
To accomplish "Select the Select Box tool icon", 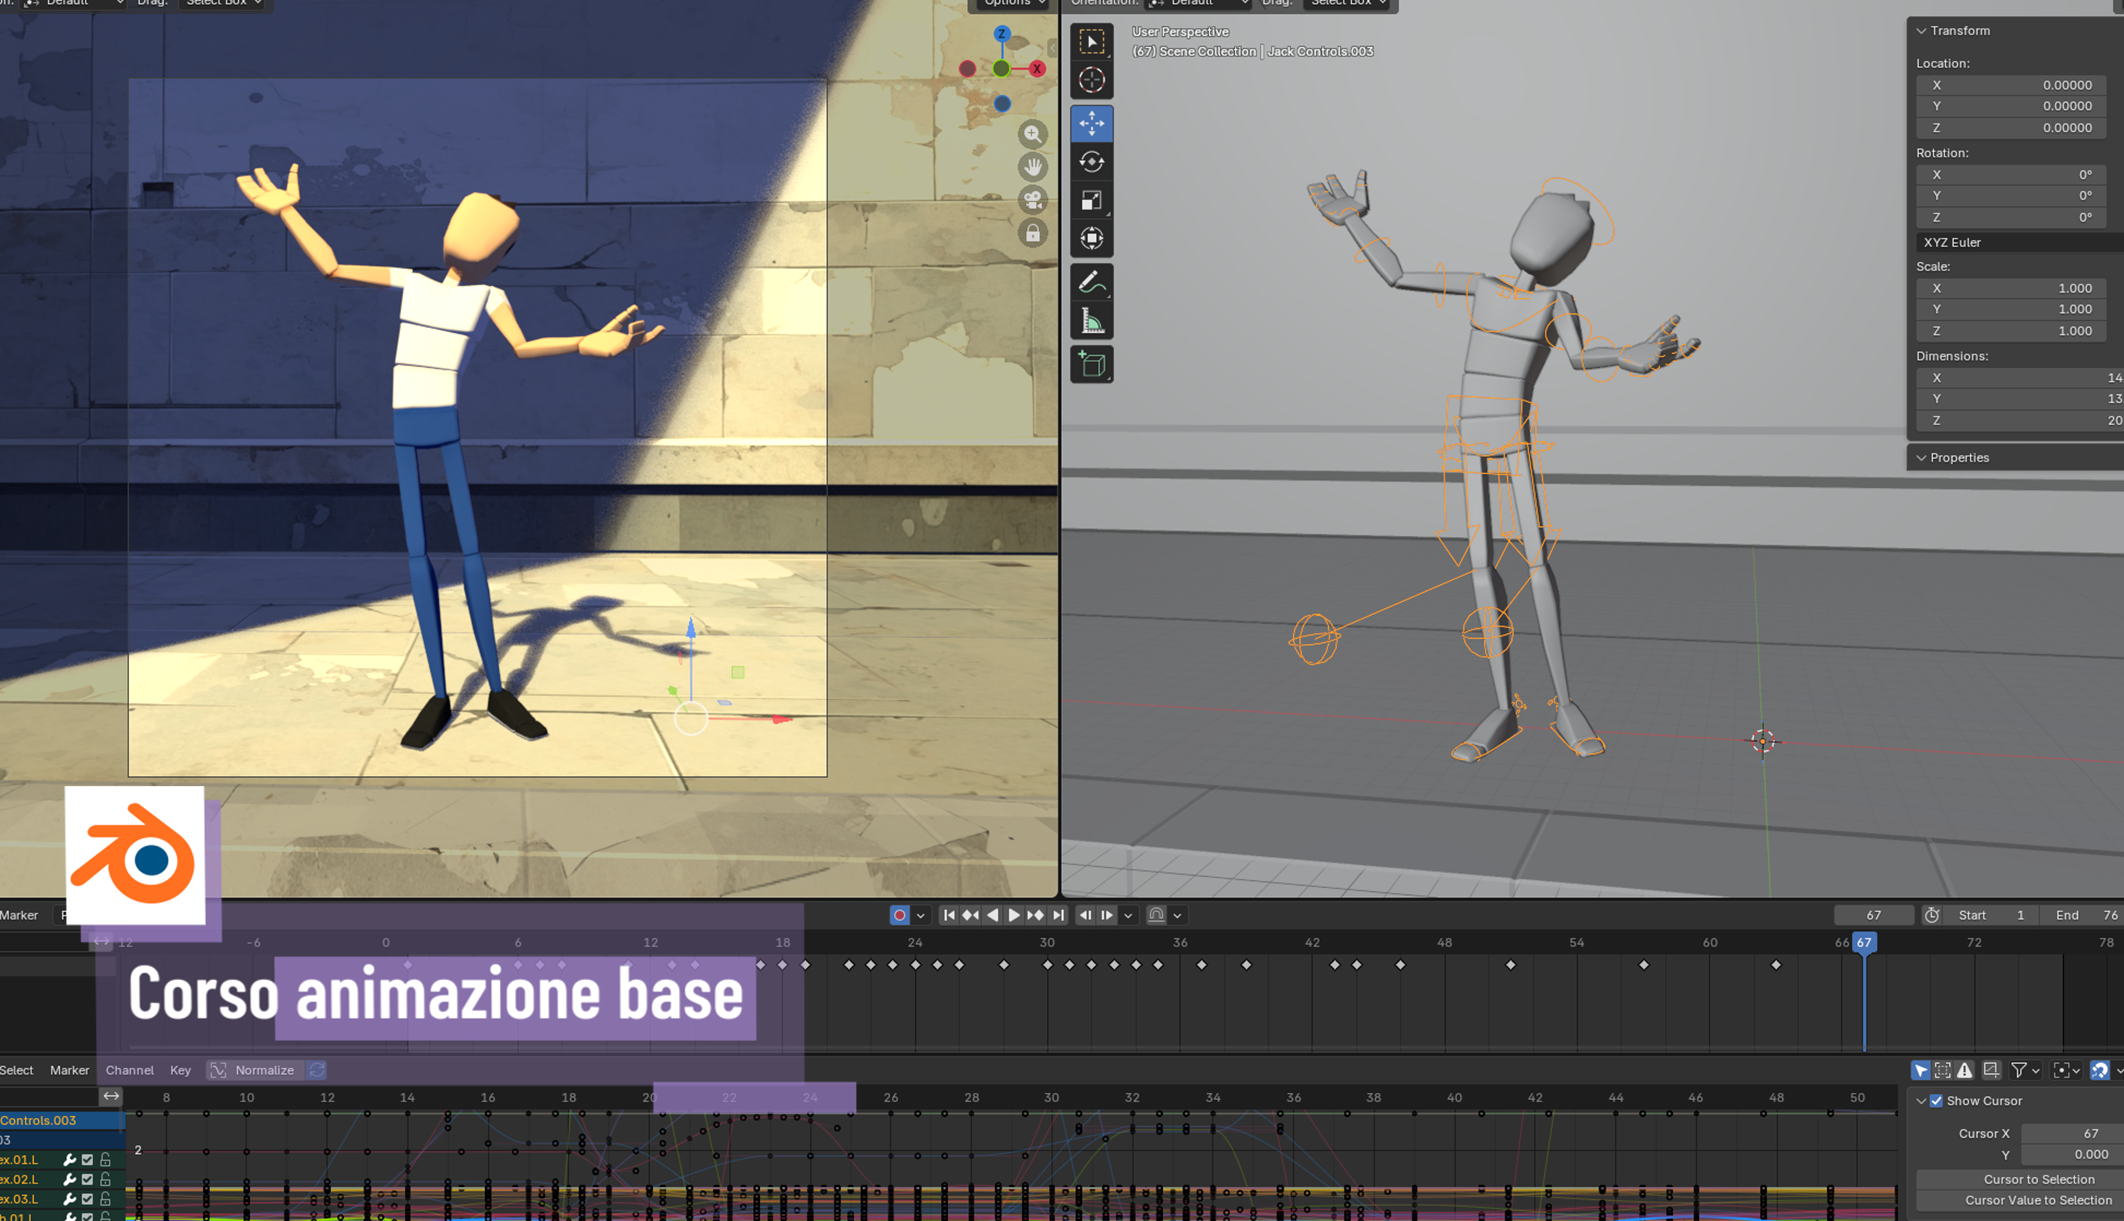I will (1091, 42).
